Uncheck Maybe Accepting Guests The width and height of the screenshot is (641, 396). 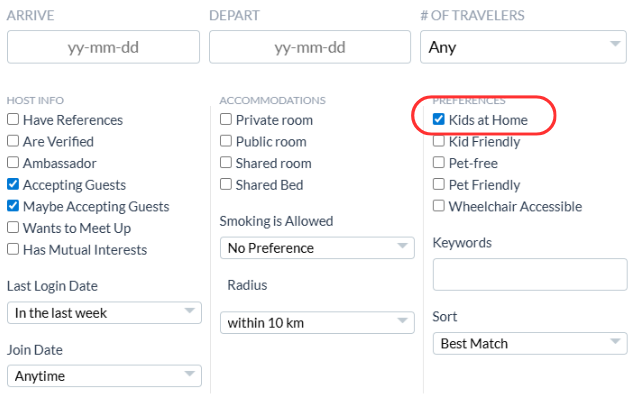coord(13,206)
